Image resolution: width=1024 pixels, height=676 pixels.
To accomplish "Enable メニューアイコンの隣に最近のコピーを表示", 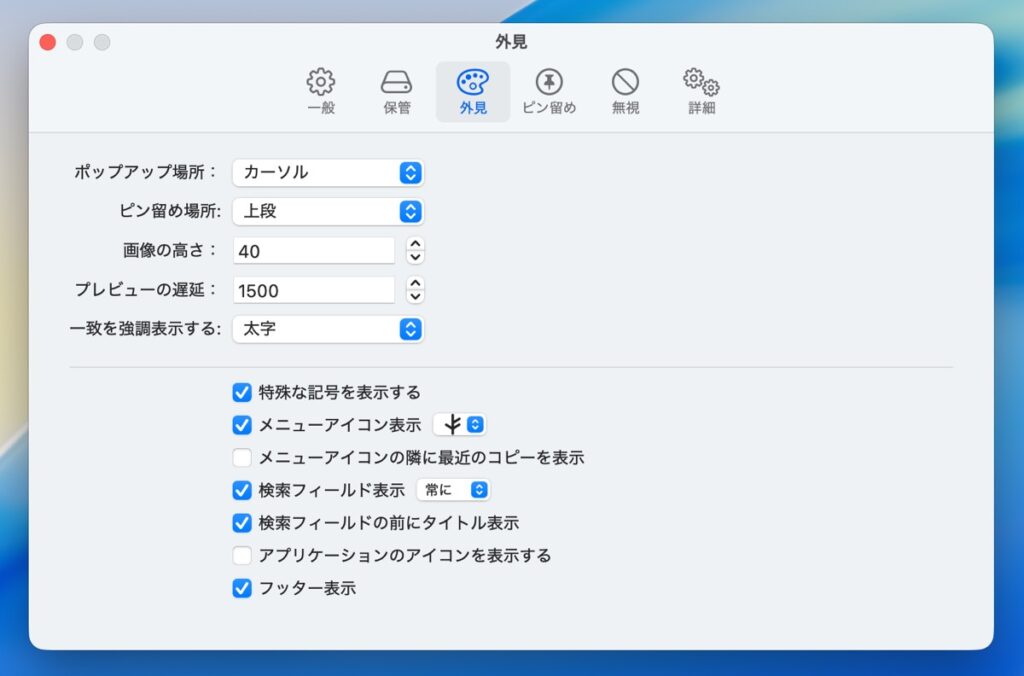I will pos(242,458).
